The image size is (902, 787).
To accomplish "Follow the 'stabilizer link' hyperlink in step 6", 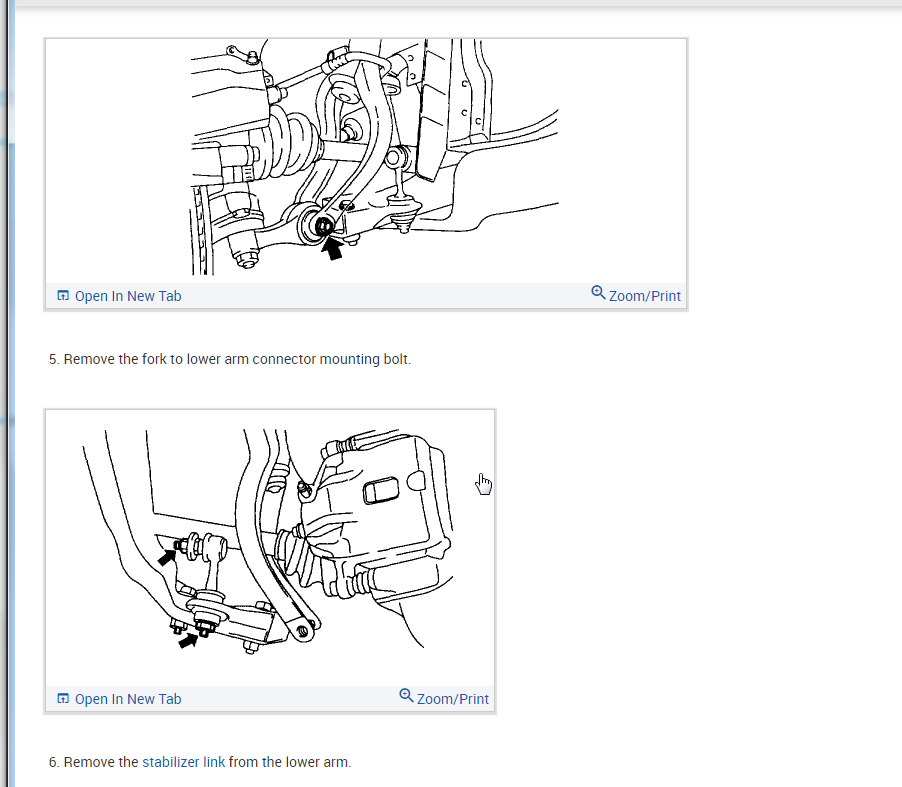I will click(x=184, y=762).
